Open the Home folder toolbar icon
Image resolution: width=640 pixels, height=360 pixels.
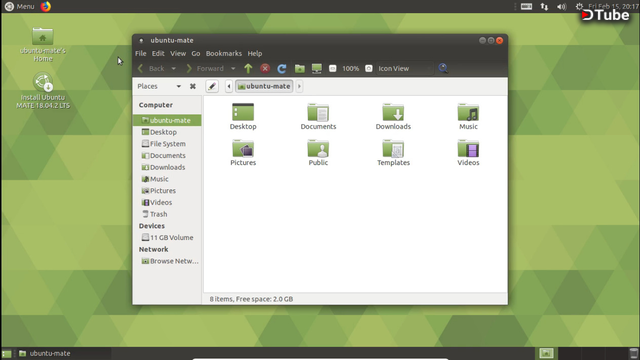tap(300, 69)
